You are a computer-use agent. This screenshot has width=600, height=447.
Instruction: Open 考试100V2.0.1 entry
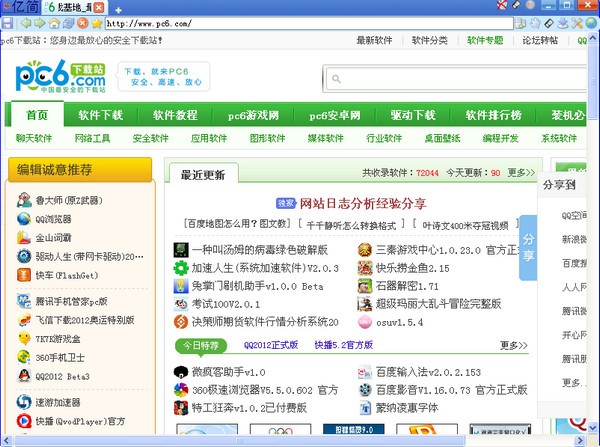tap(226, 304)
